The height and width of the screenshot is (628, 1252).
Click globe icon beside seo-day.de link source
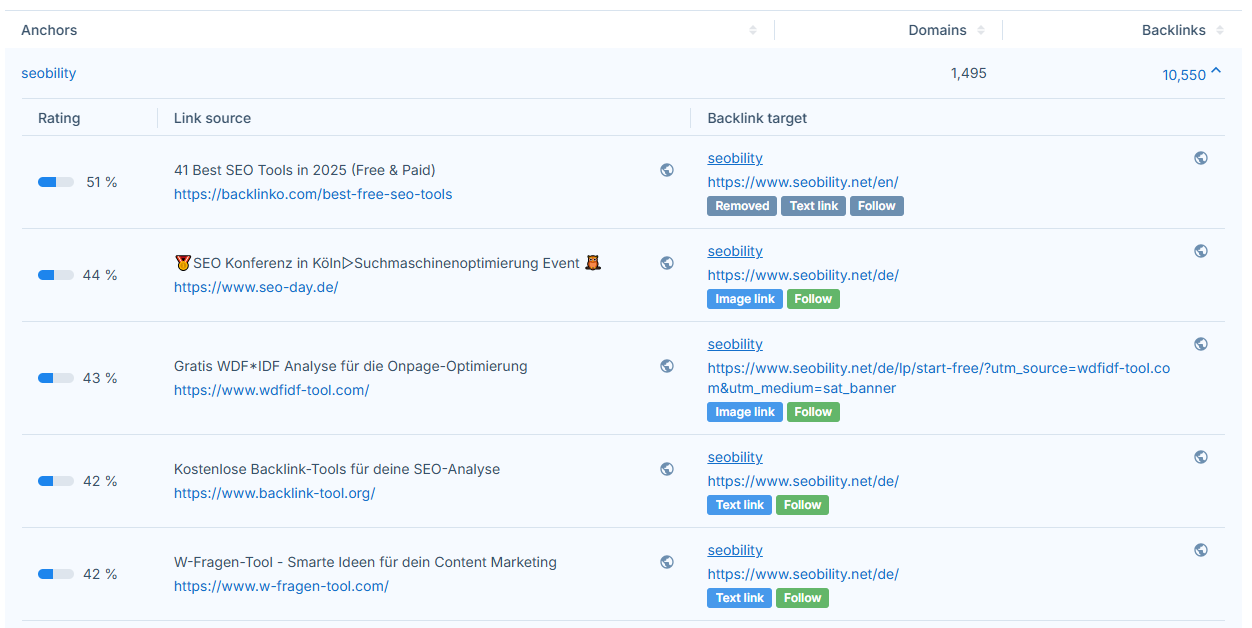[x=667, y=263]
